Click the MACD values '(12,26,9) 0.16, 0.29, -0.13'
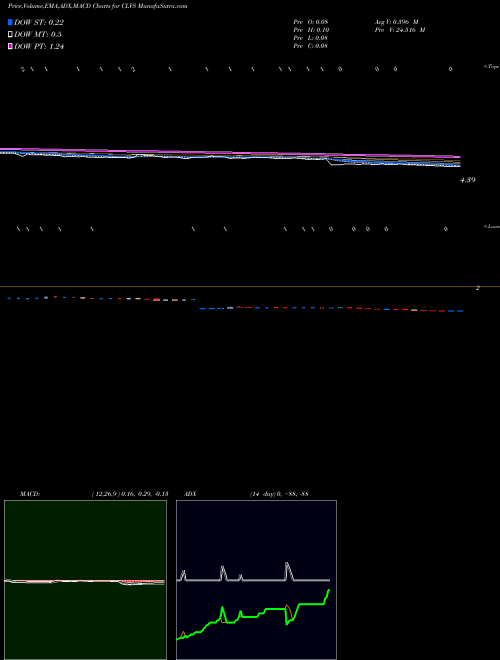The width and height of the screenshot is (500, 660). coord(130,494)
